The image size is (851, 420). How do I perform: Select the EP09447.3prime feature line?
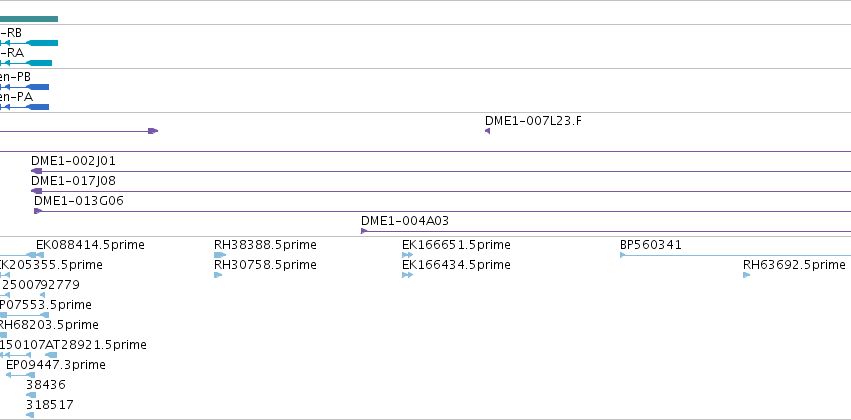click(x=20, y=375)
